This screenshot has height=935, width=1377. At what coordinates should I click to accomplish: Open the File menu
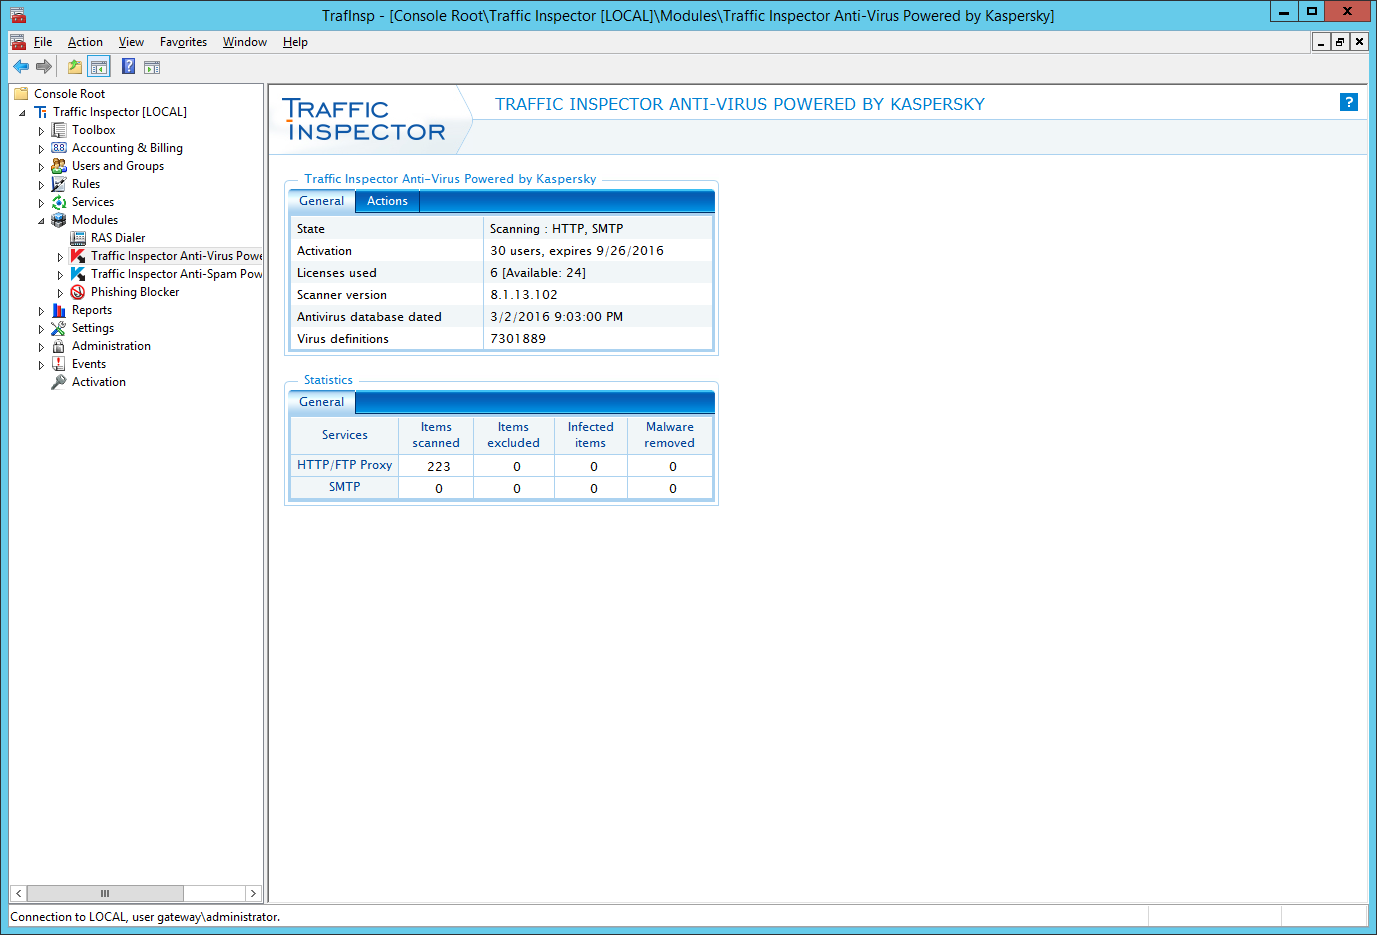coord(43,42)
